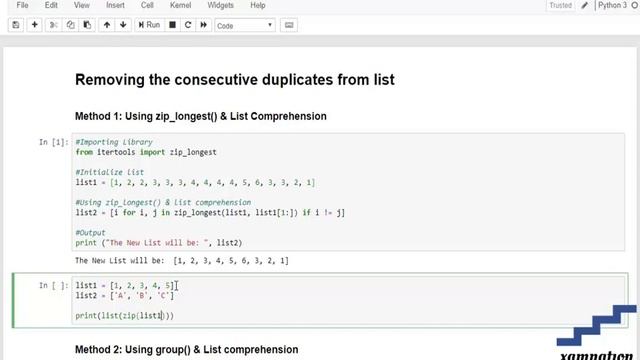Select the 'Removing the consecutive duplicates from list' heading
Image resolution: width=640 pixels, height=360 pixels.
[235, 80]
